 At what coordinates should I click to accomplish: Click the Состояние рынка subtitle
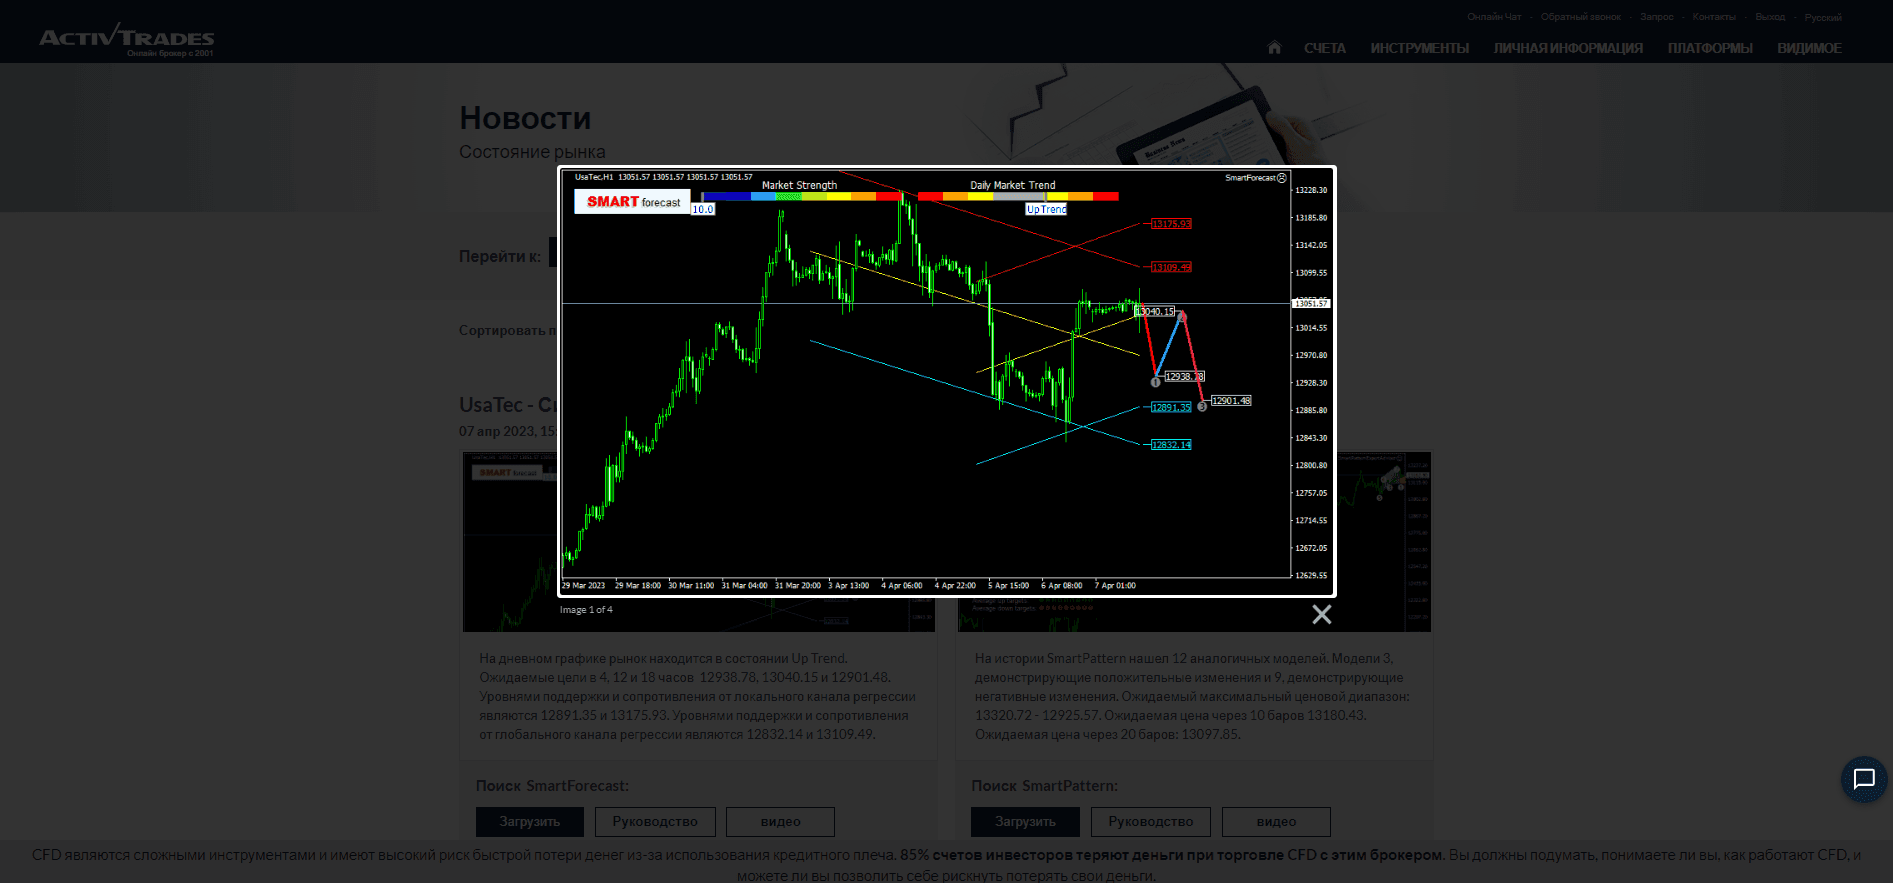point(532,152)
